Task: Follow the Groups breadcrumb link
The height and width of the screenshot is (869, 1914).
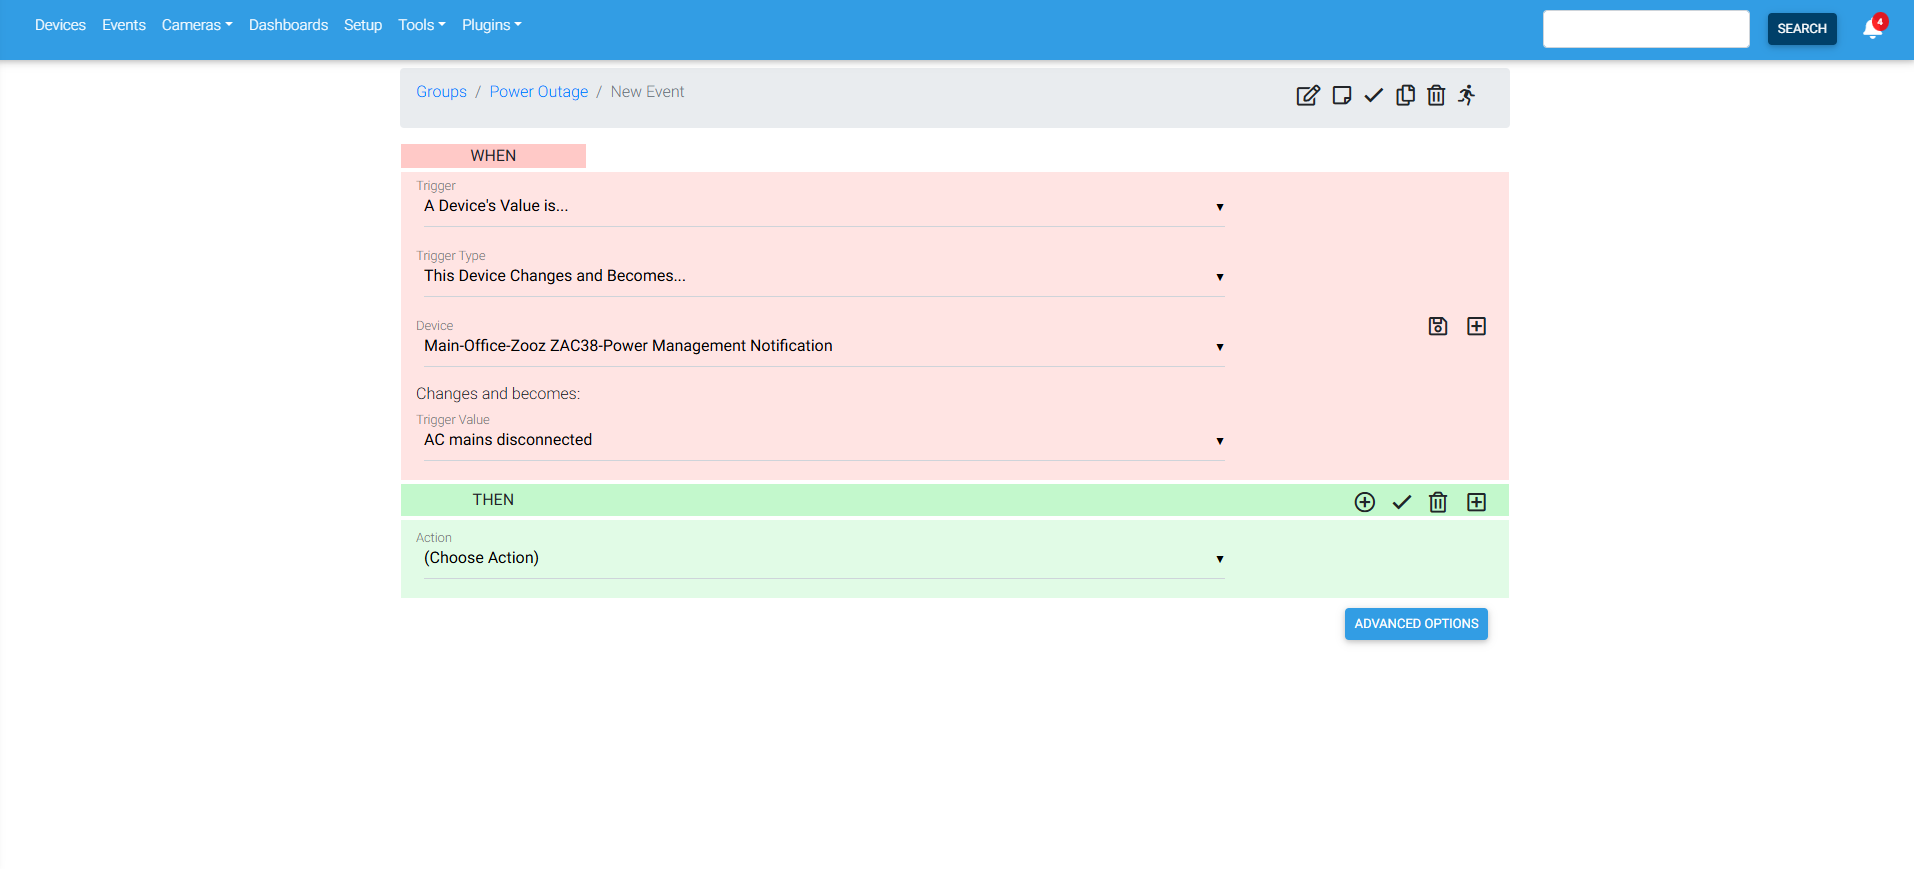Action: pos(441,92)
